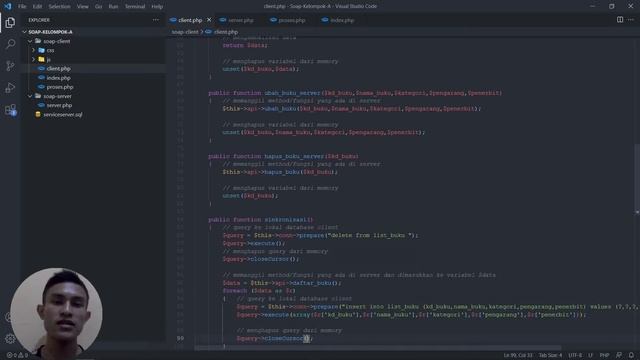This screenshot has height=360, width=640.
Task: Open the Go menu
Action: 98,7
